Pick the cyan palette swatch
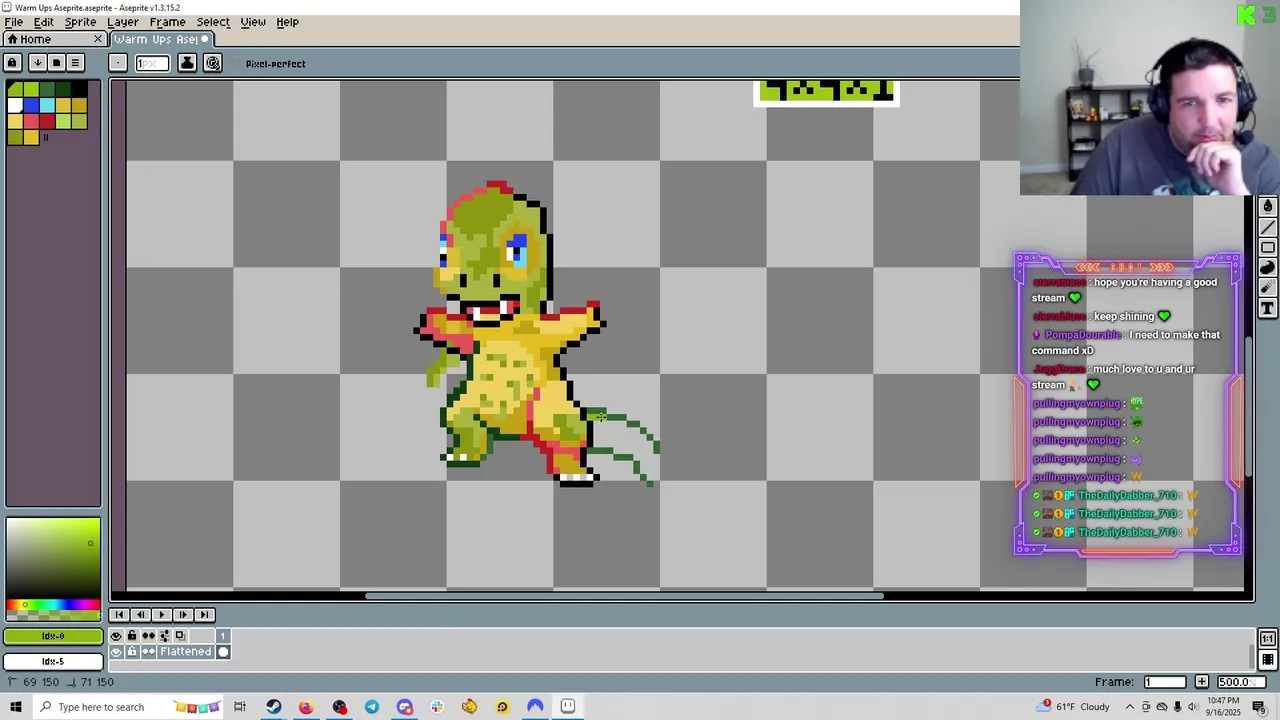This screenshot has height=720, width=1280. [47, 105]
